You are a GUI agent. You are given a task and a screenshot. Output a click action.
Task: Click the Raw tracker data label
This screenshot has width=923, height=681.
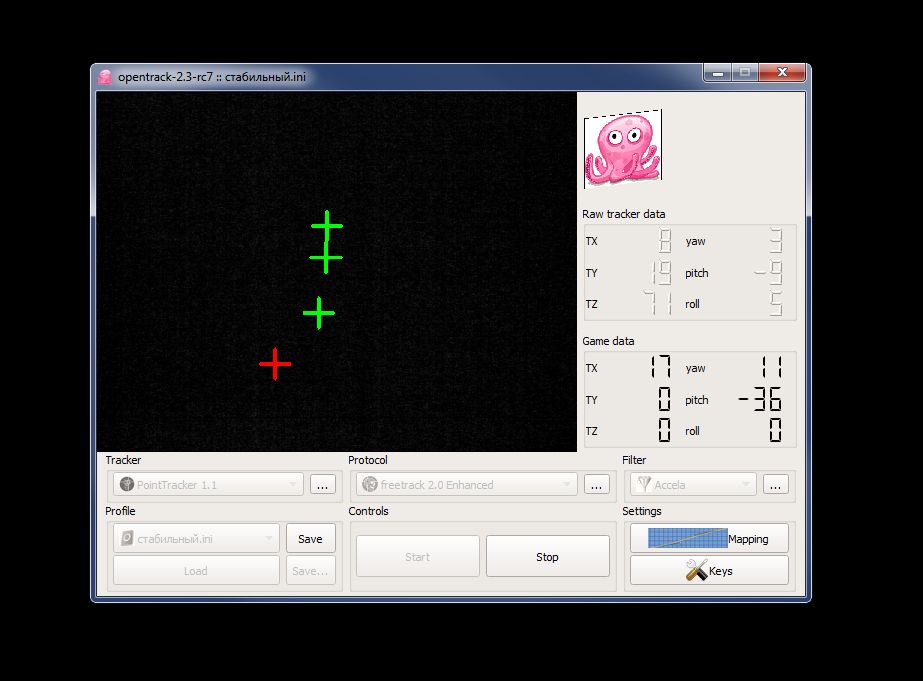click(623, 214)
